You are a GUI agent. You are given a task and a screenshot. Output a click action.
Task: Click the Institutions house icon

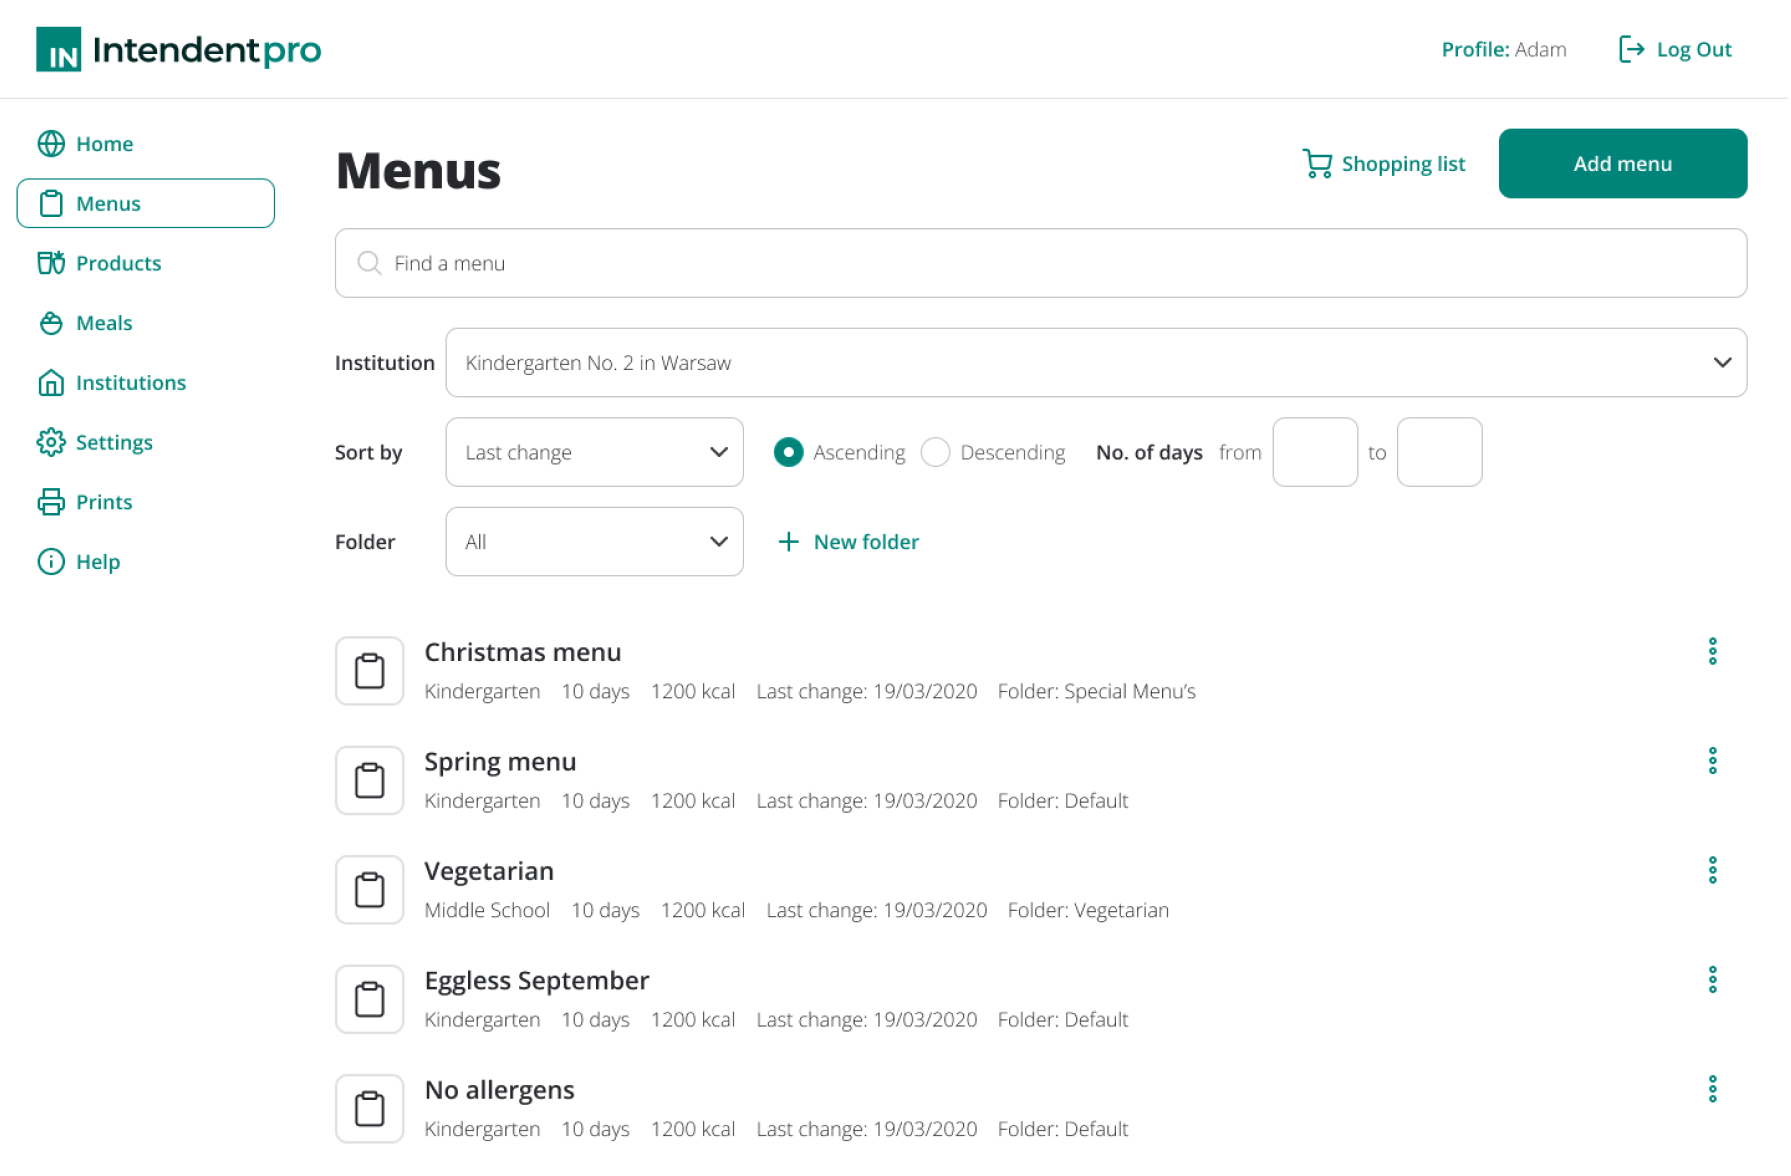coord(51,383)
